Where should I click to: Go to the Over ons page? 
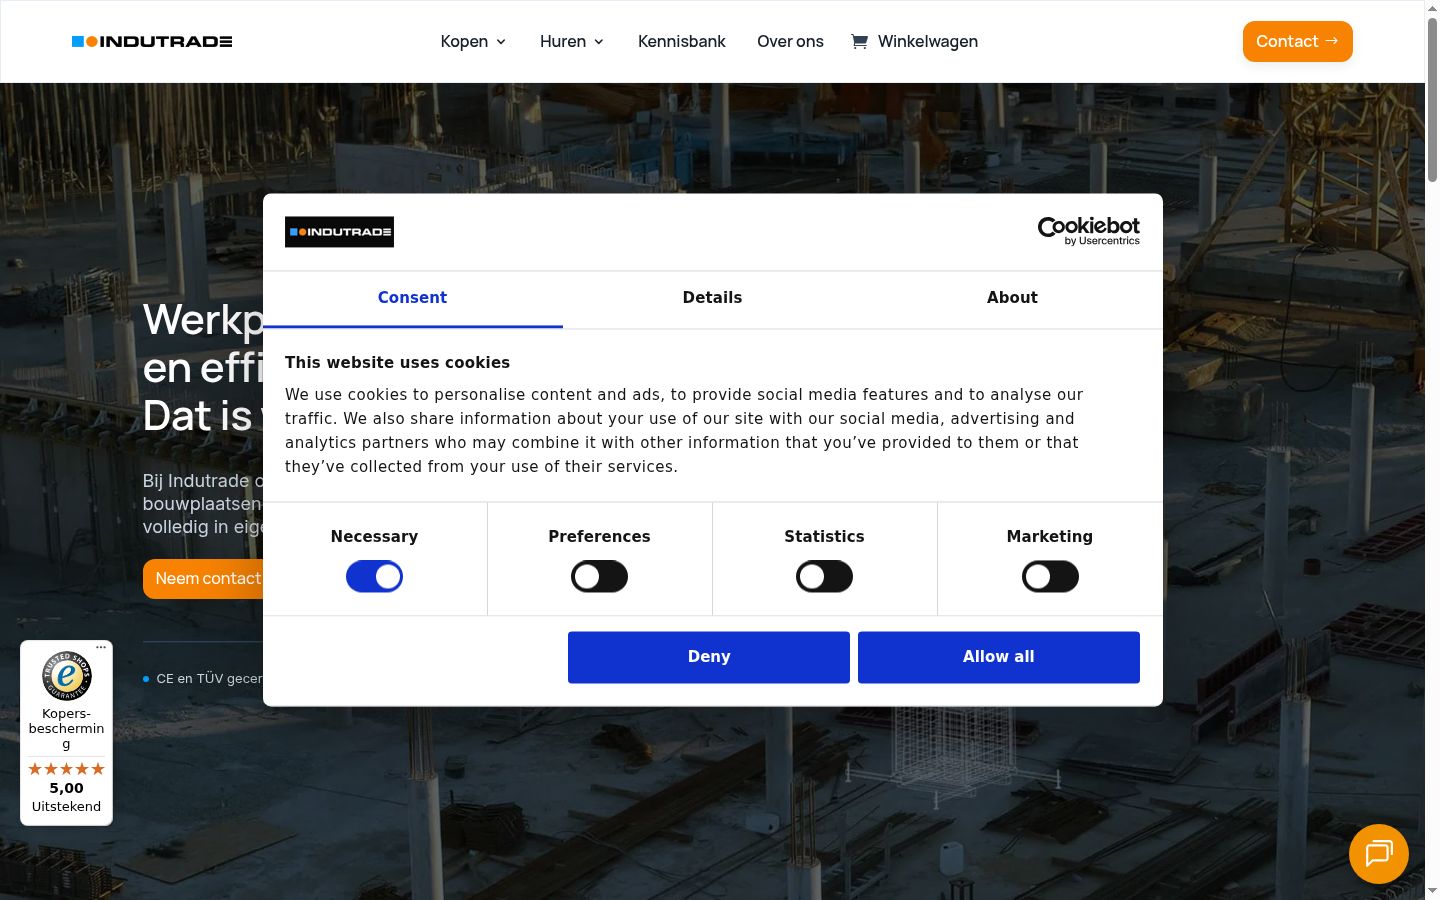click(790, 41)
